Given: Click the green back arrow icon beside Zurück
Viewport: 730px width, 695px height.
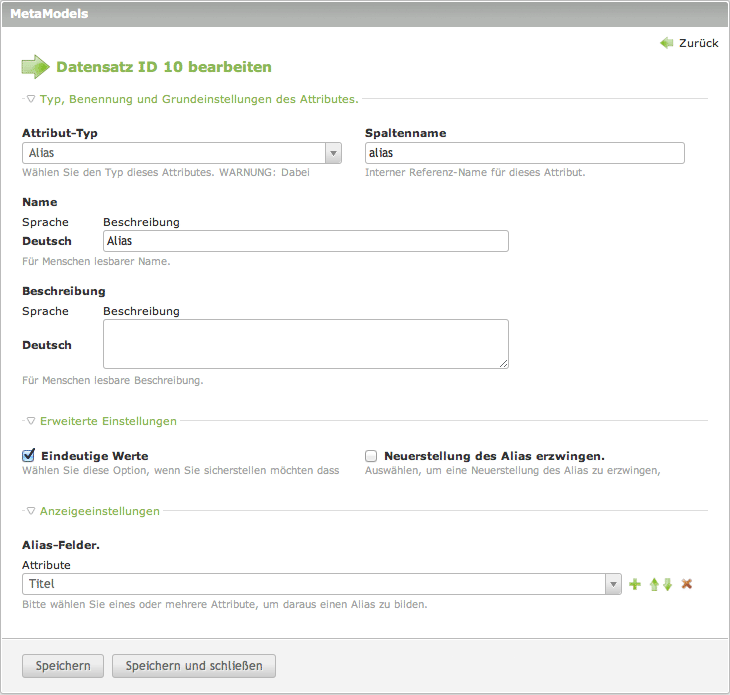Looking at the screenshot, I should [667, 43].
